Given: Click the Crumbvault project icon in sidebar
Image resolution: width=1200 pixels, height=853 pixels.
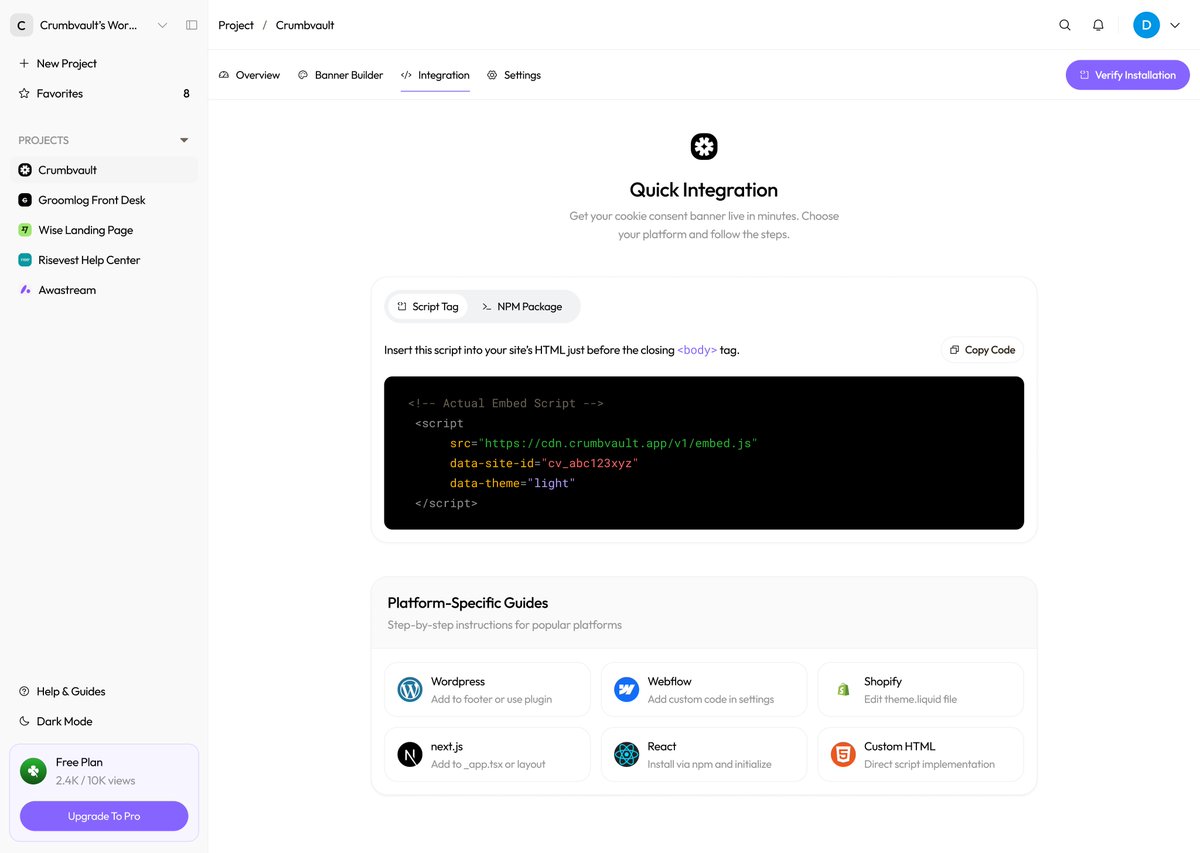Looking at the screenshot, I should coord(25,170).
